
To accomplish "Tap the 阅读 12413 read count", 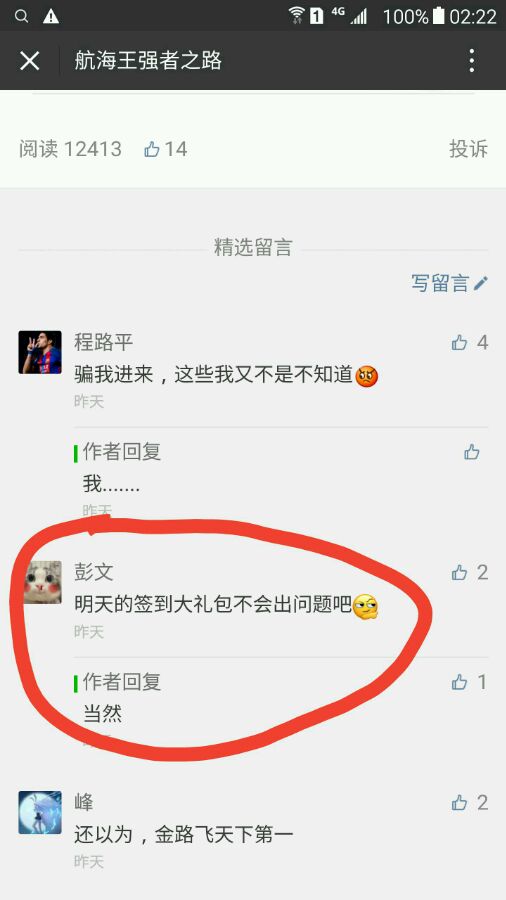I will click(x=70, y=149).
